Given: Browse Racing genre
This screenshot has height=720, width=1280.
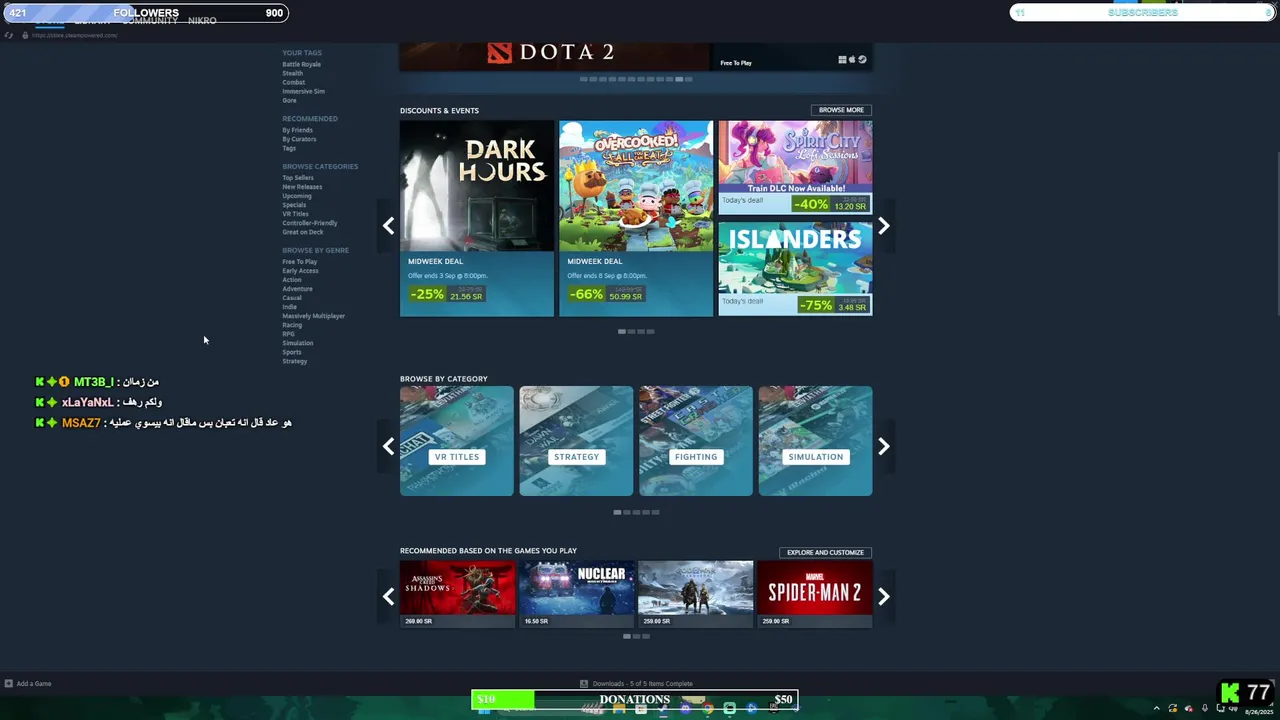Looking at the screenshot, I should point(292,325).
